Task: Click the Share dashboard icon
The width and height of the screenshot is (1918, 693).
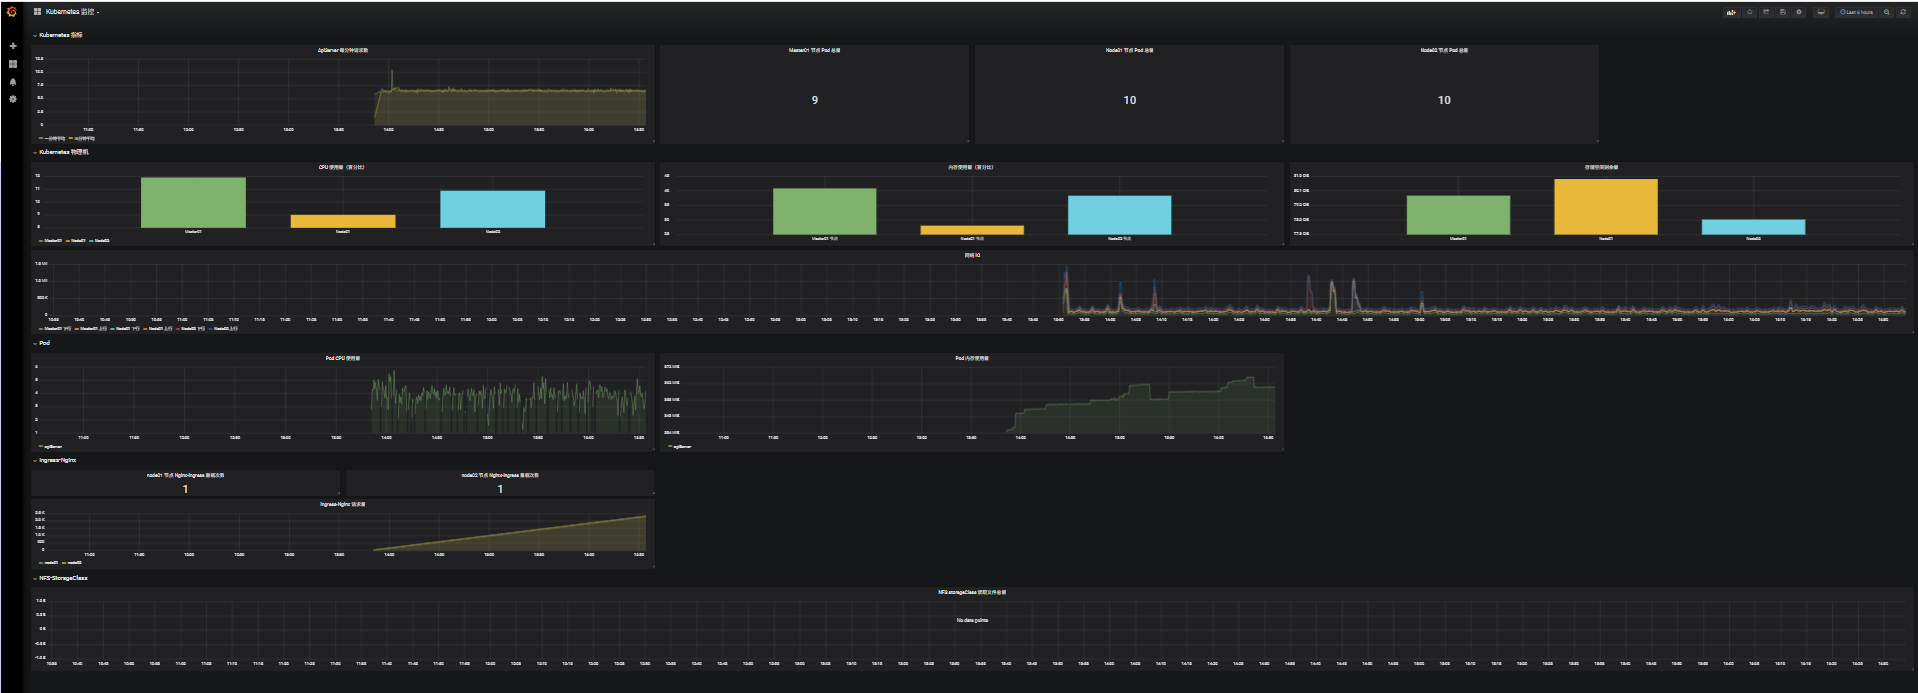Action: pos(1766,12)
